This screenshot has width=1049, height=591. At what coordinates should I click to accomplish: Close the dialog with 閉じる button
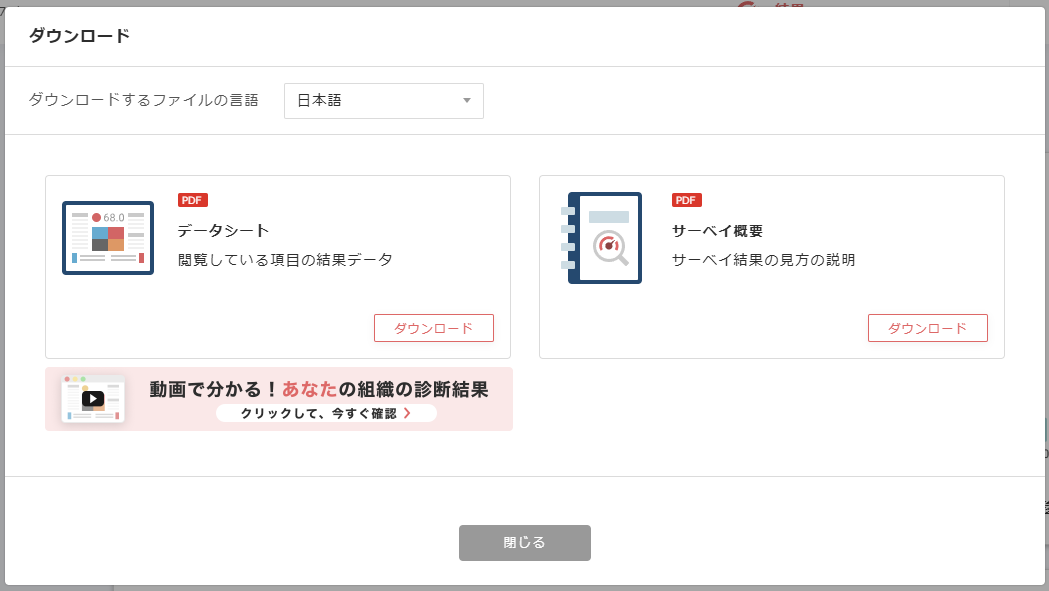(x=524, y=543)
